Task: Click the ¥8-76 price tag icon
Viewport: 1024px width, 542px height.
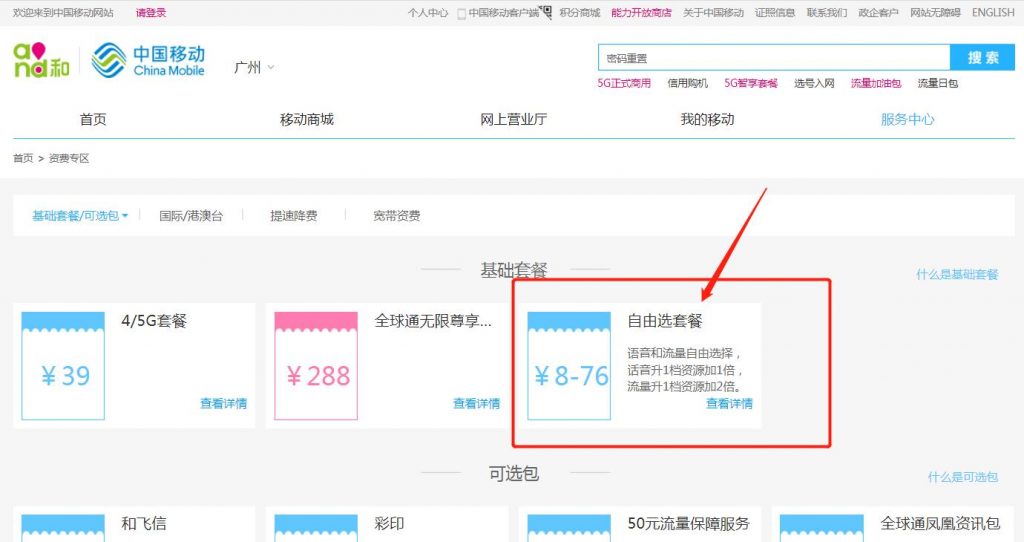Action: [x=569, y=366]
